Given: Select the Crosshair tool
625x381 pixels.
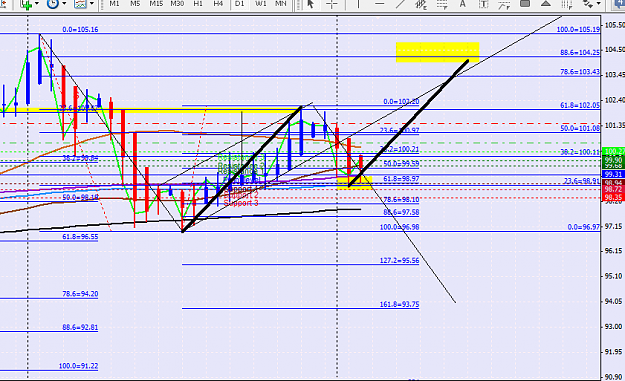Looking at the screenshot, I should 332,4.
